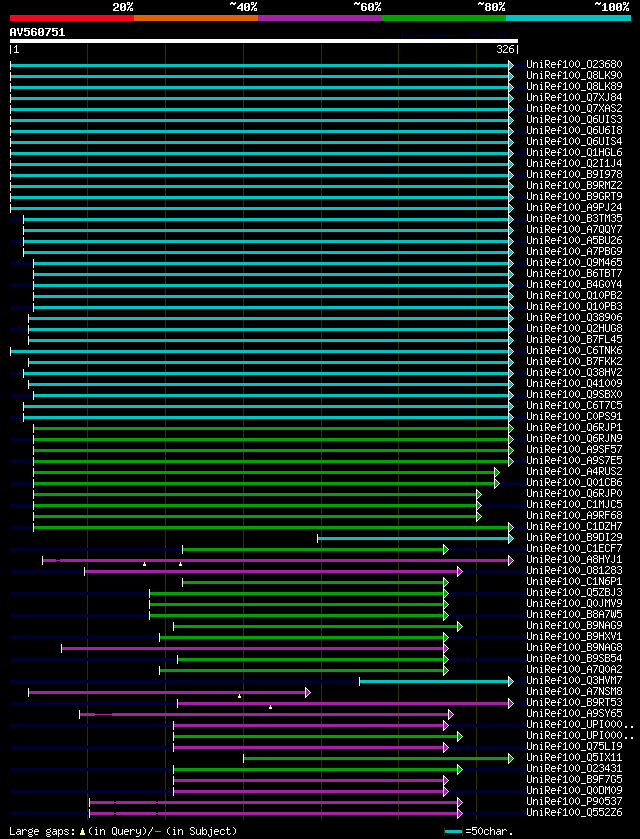Click the green alignment bar for O23431
The image size is (640, 839).
[316, 769]
